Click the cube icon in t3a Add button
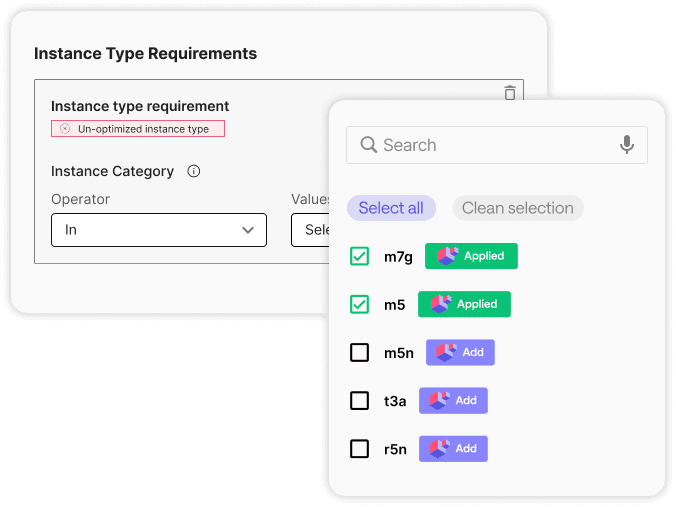Screen dimensions: 676x507 pyautogui.click(x=439, y=400)
